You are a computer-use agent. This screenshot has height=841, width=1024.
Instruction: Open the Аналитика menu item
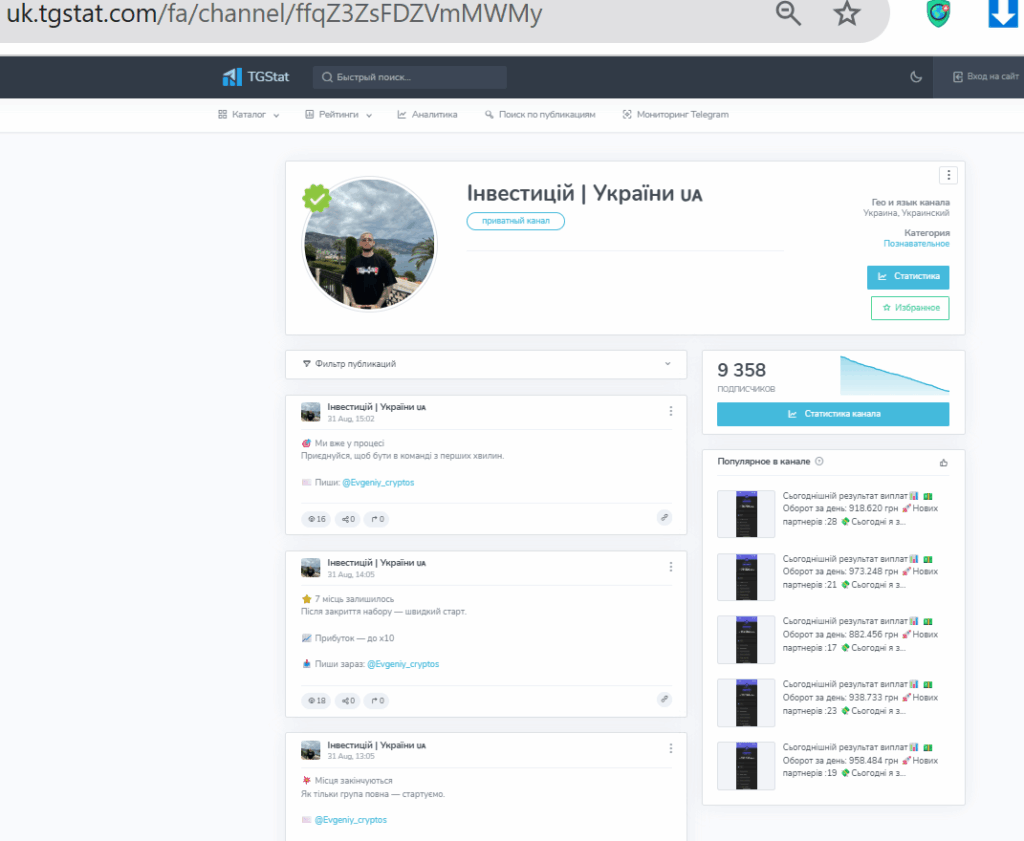coord(427,115)
